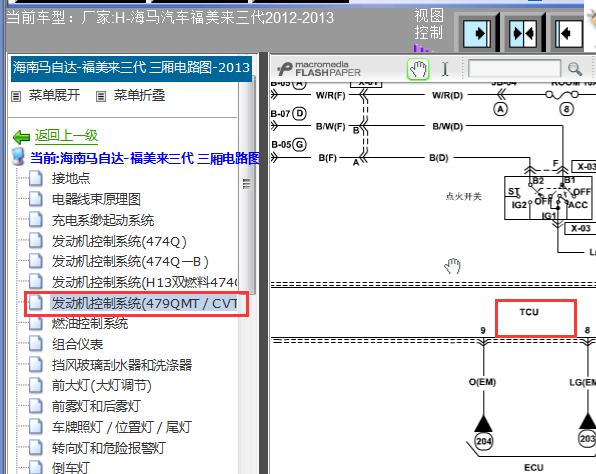The width and height of the screenshot is (596, 474).
Task: Open the 转向灯和危险报警灯 tree item
Action: 109,448
